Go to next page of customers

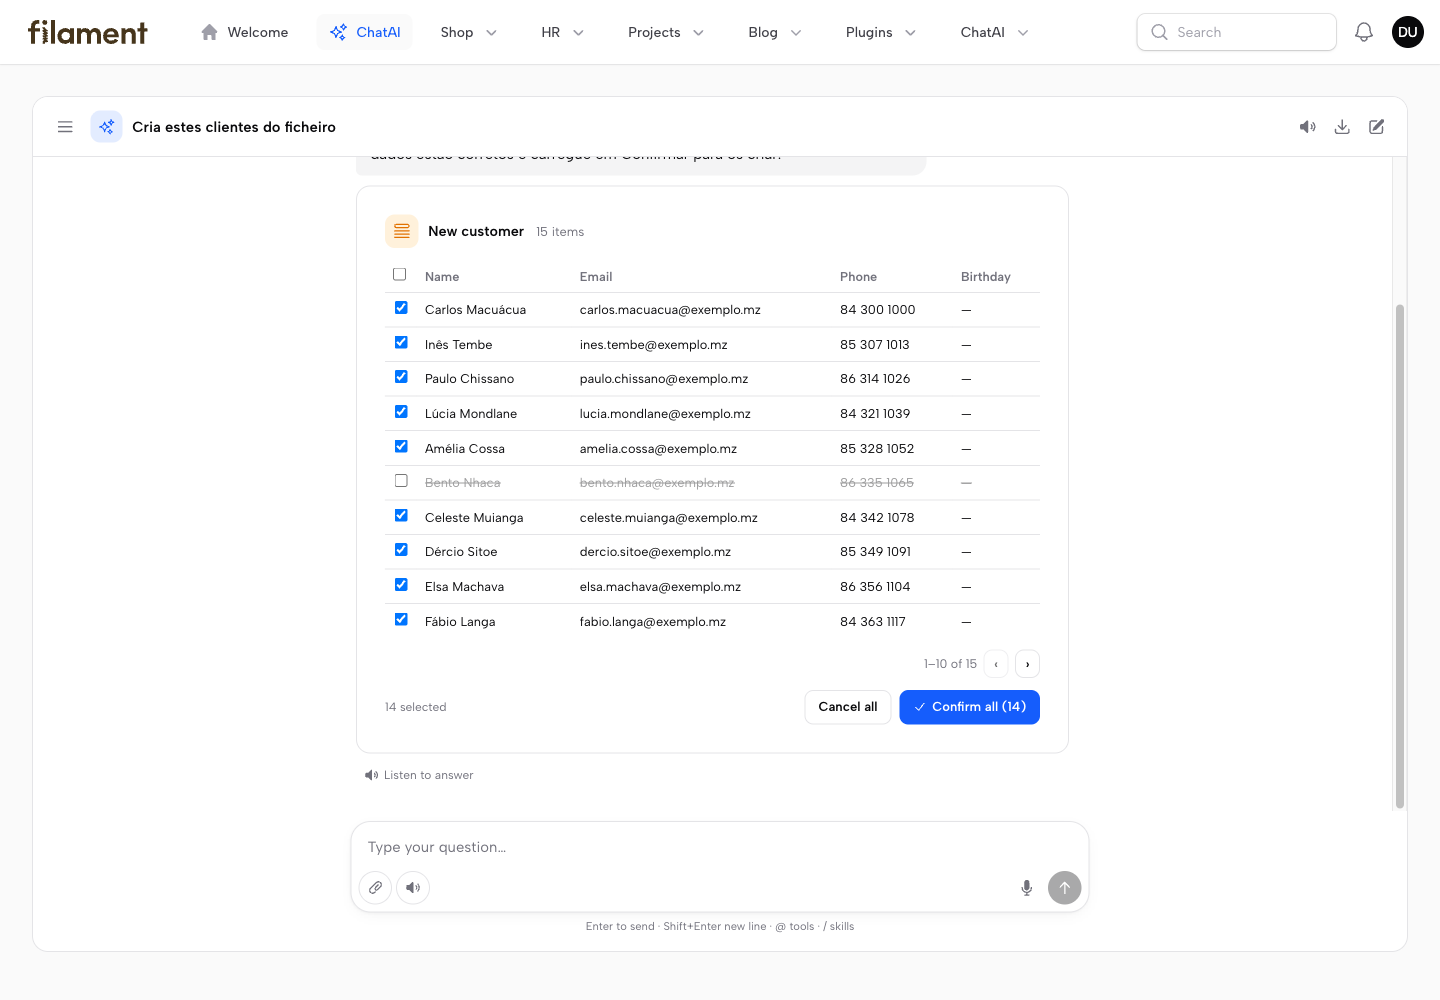[1027, 664]
